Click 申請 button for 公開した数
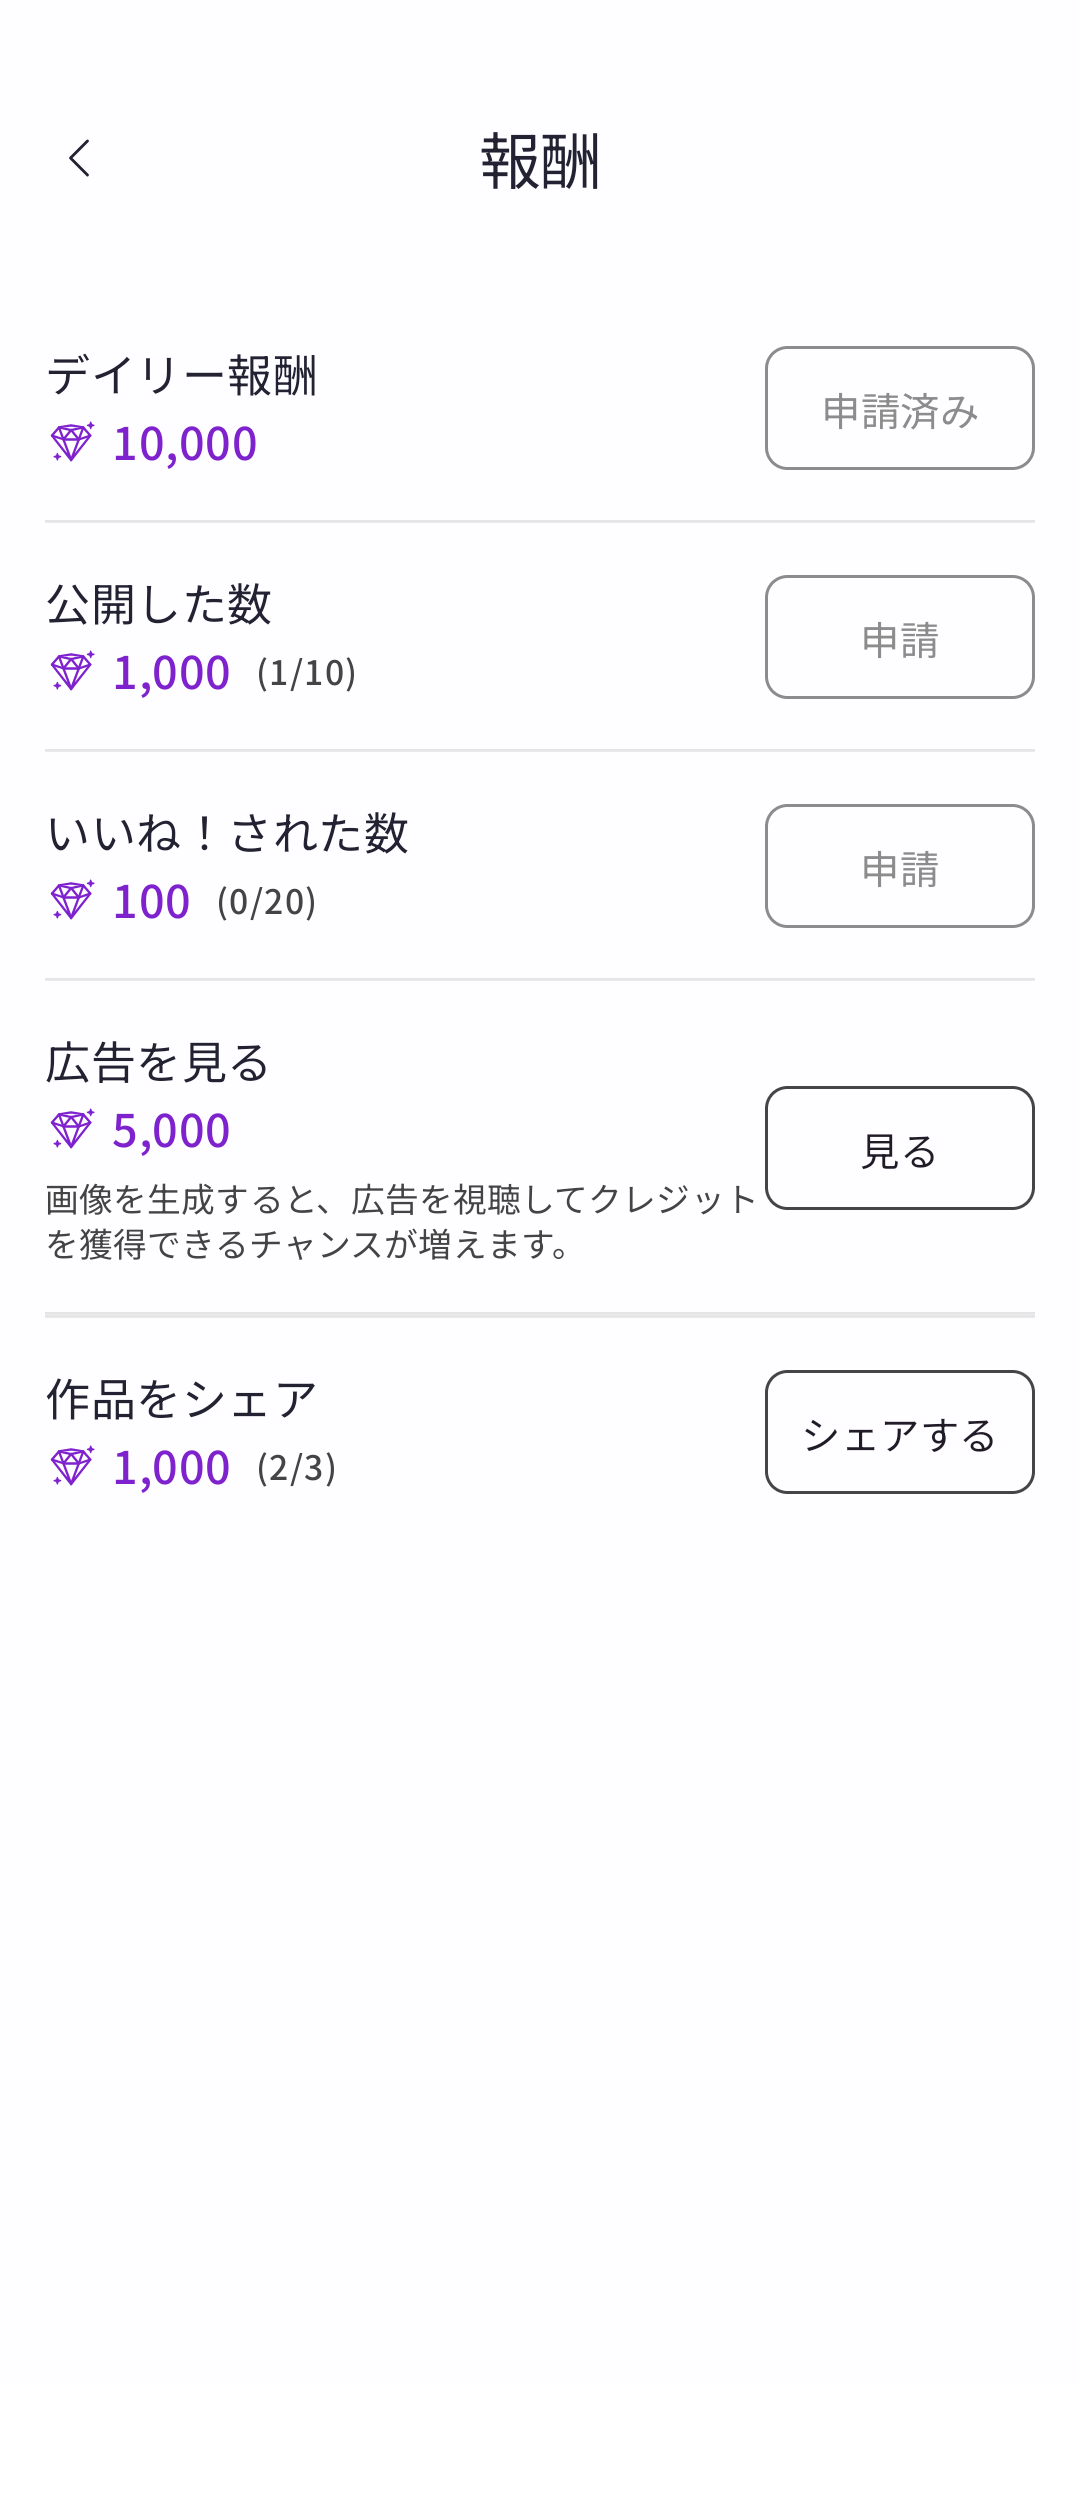The width and height of the screenshot is (1080, 2520). coord(899,637)
